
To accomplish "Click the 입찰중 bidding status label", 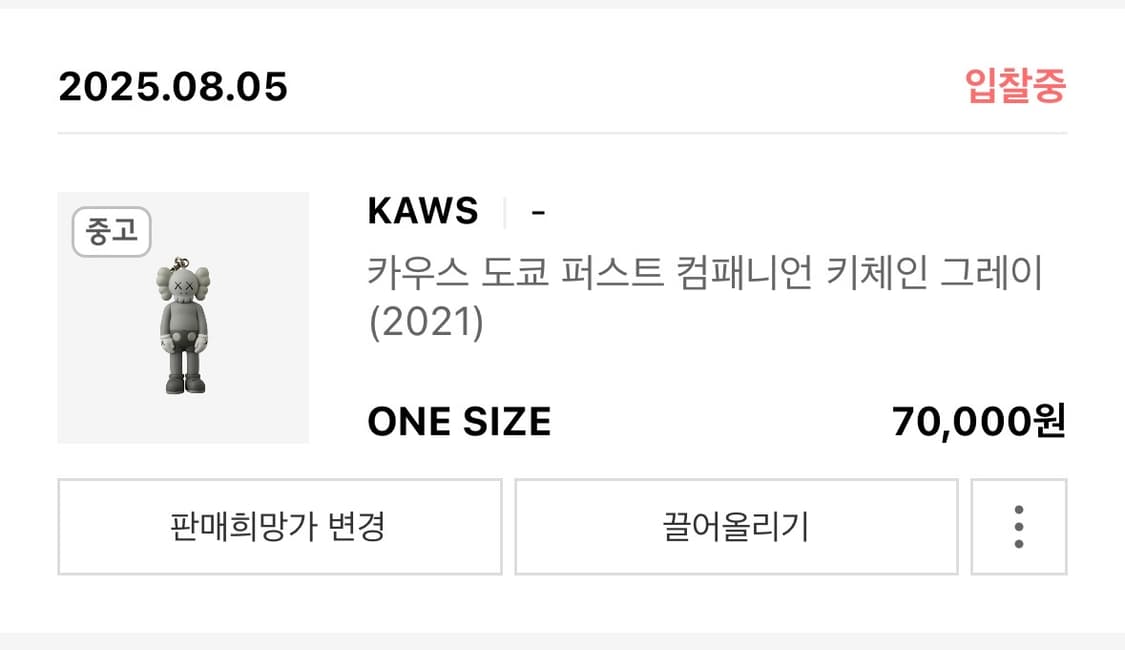I will [x=1015, y=86].
